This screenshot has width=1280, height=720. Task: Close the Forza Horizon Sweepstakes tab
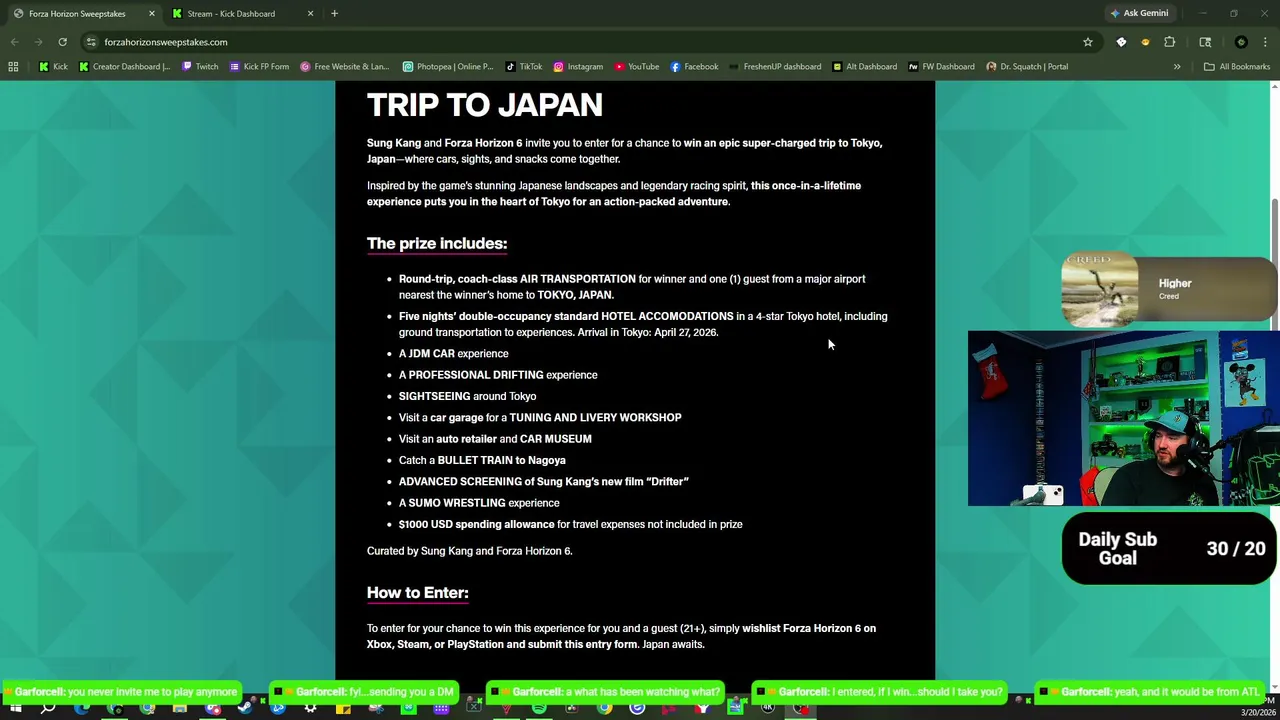tap(151, 14)
